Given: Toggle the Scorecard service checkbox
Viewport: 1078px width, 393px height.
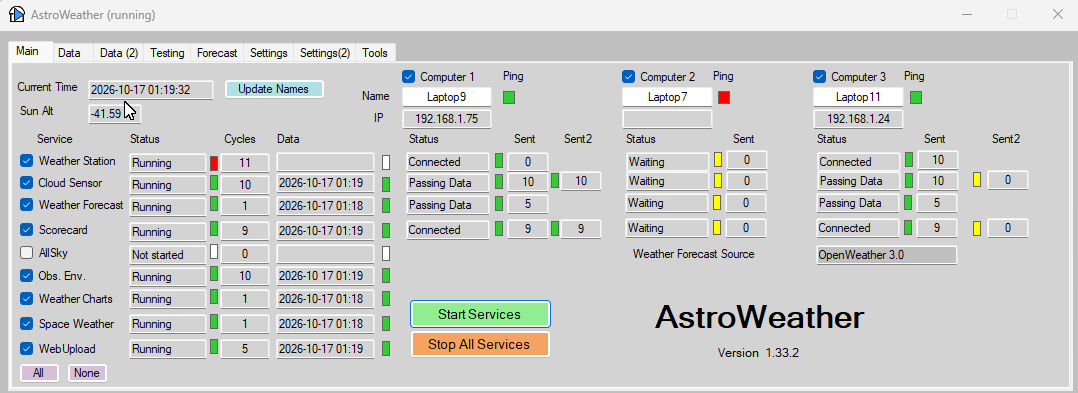Looking at the screenshot, I should click(27, 229).
